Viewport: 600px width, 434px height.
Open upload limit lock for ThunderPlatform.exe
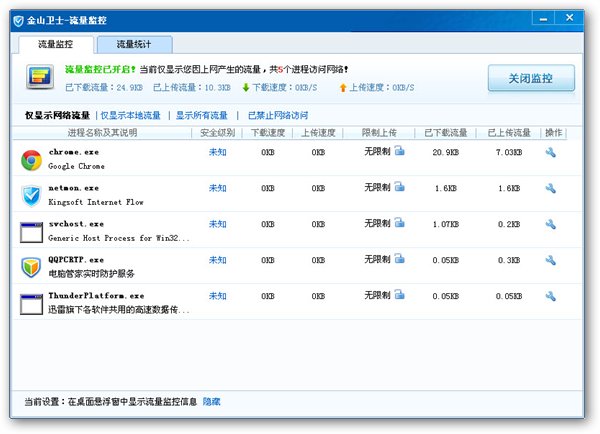point(399,295)
